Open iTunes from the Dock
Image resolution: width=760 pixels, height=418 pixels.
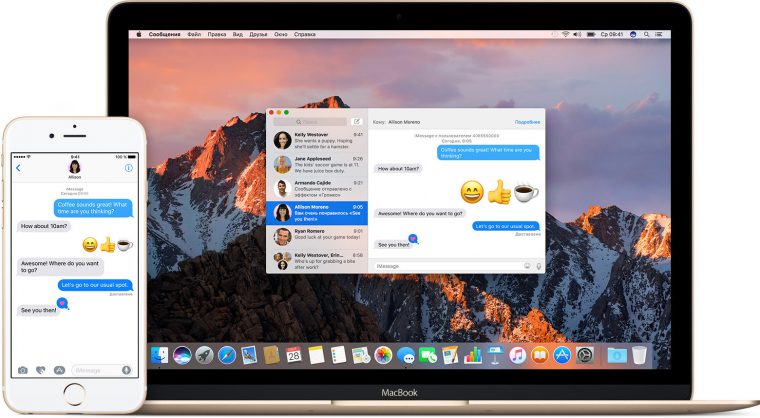517,355
